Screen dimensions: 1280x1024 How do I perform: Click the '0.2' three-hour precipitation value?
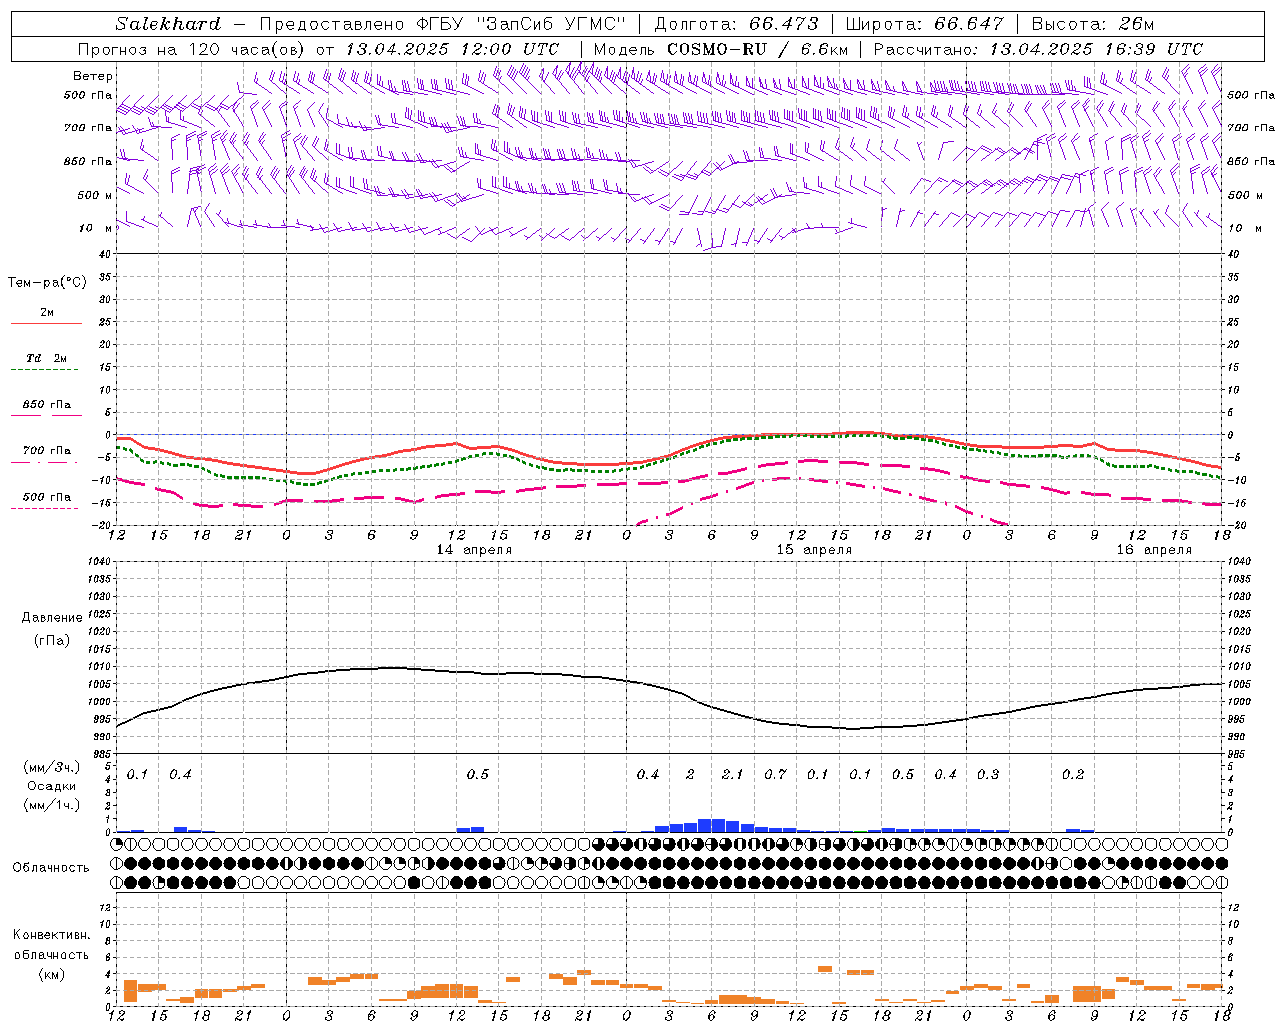pyautogui.click(x=1073, y=774)
